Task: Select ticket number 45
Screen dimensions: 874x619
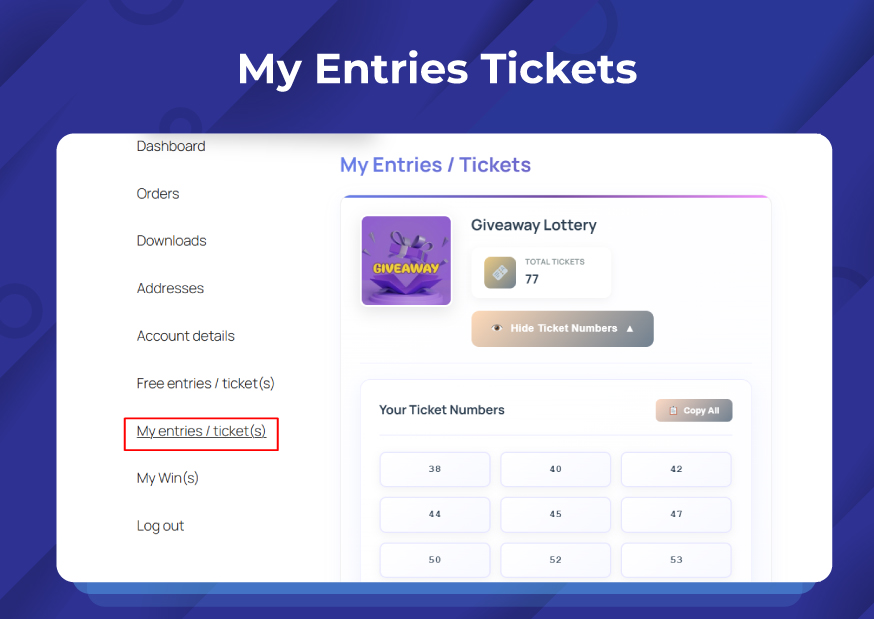Action: tap(555, 514)
